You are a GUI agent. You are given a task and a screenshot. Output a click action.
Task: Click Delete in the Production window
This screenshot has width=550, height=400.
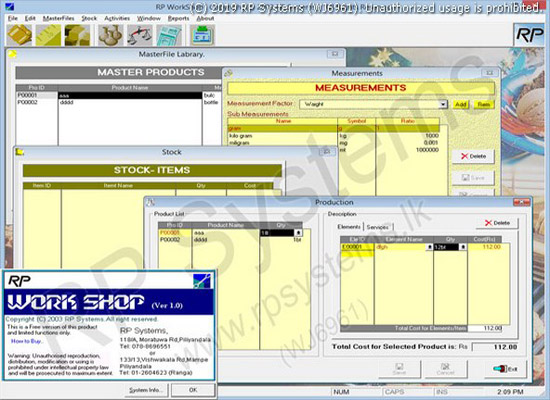(x=497, y=223)
